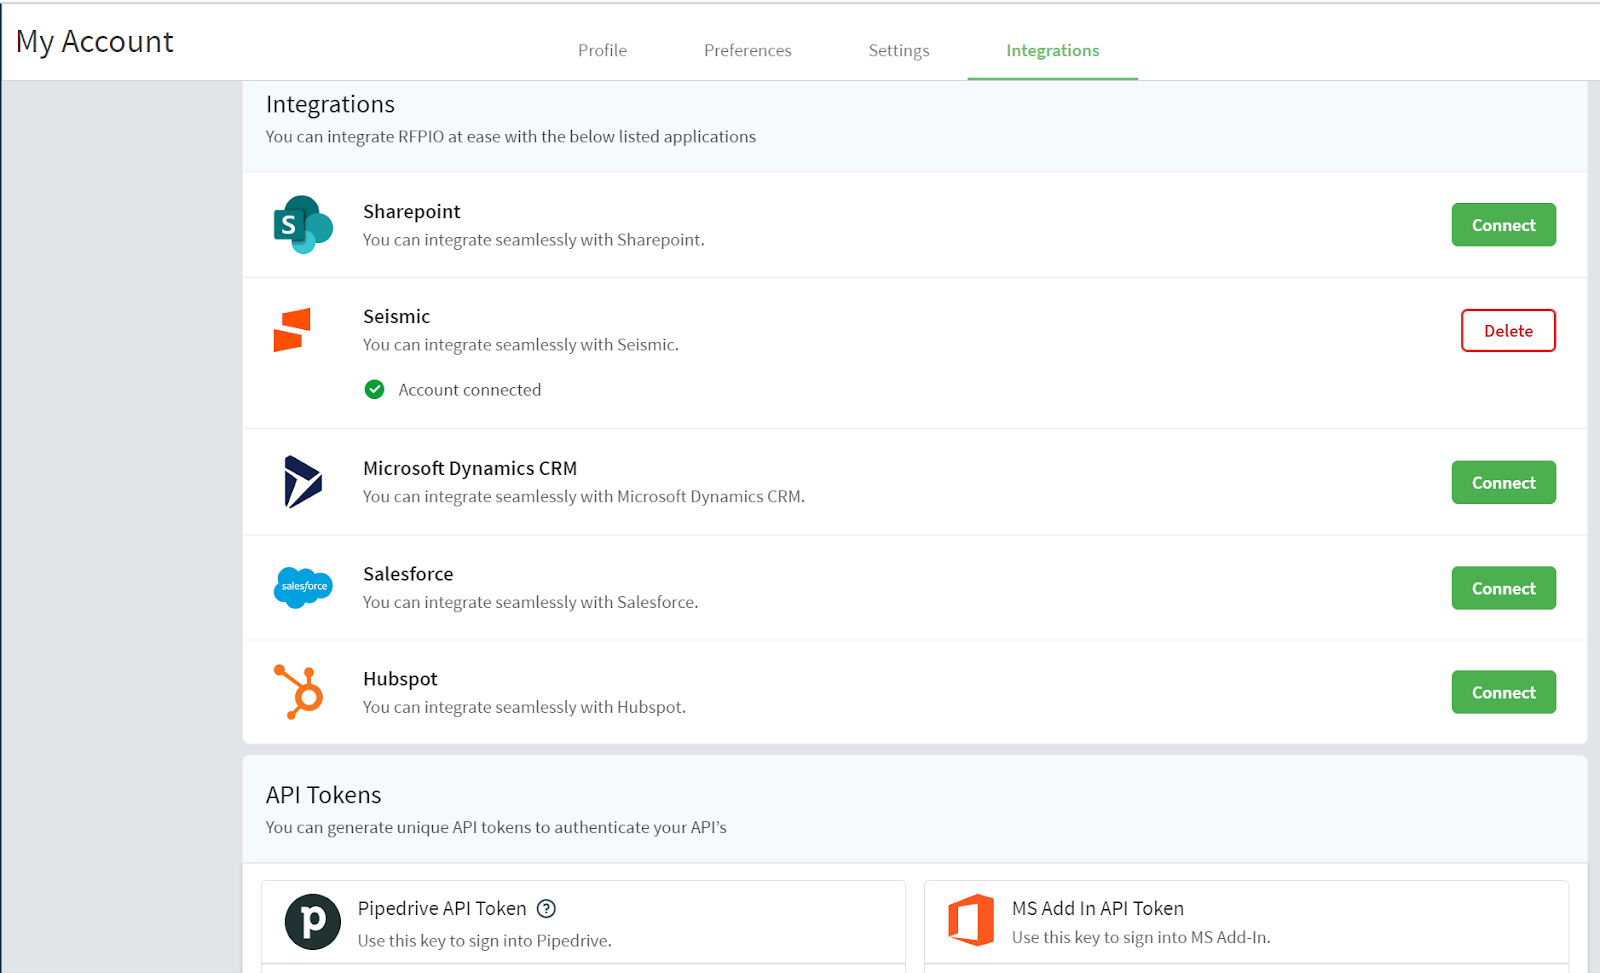Click 'You can integrate RFPIO at ease' description
The height and width of the screenshot is (973, 1600).
click(x=510, y=137)
